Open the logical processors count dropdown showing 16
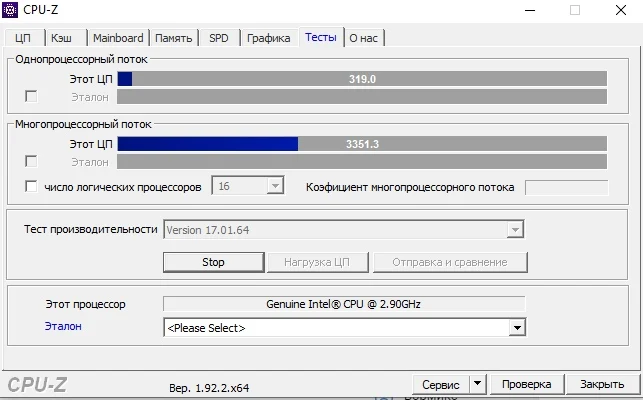This screenshot has height=400, width=643. point(248,186)
